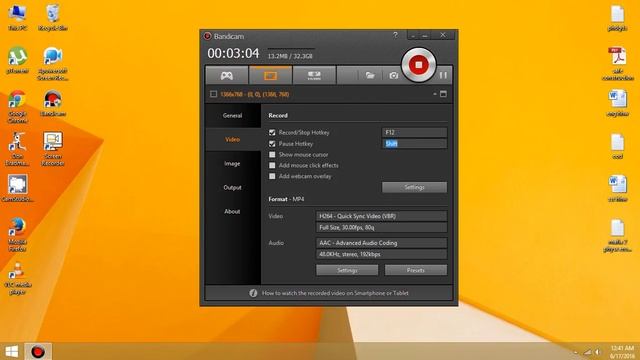Select the Screen Recorder desktop shortcut
The image size is (640, 360).
pyautogui.click(x=53, y=149)
